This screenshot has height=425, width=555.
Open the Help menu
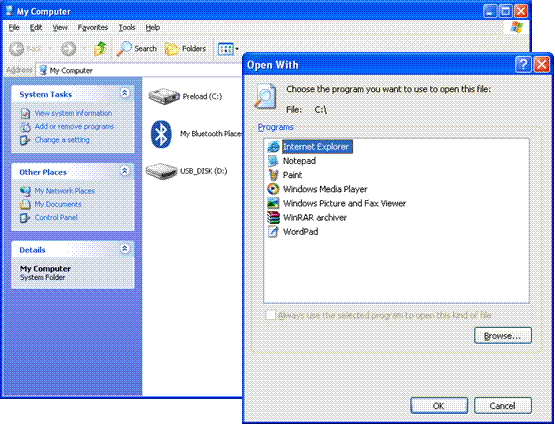pyautogui.click(x=153, y=28)
